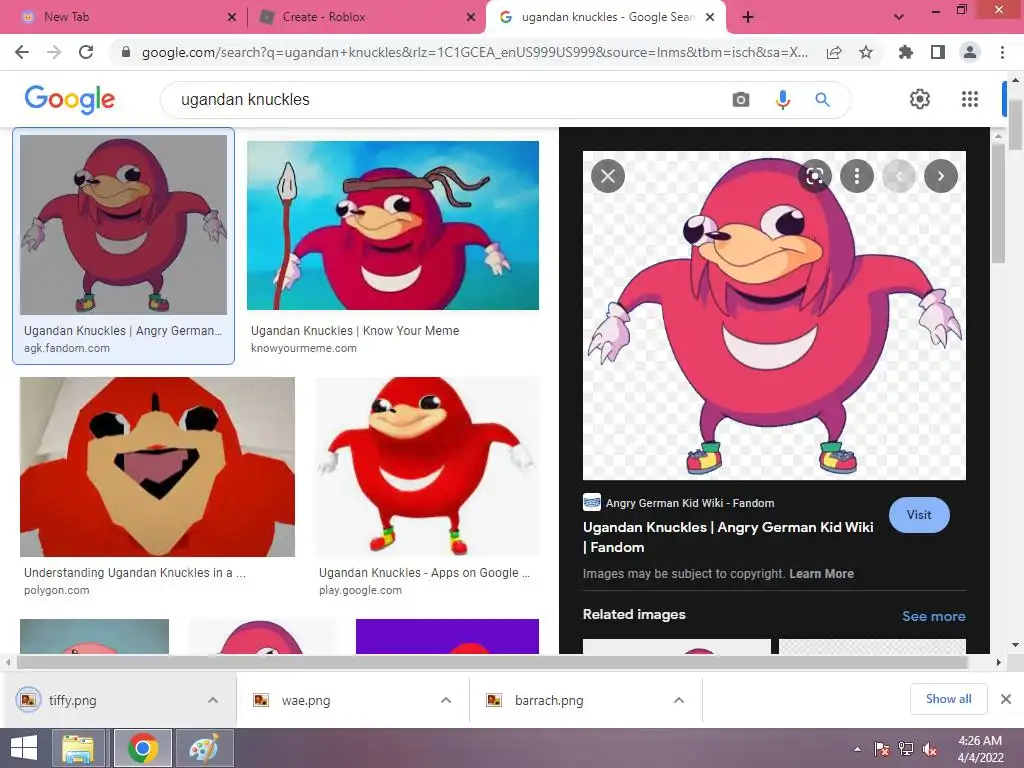1024x768 pixels.
Task: Click the muted volume tray icon
Action: tap(929, 749)
